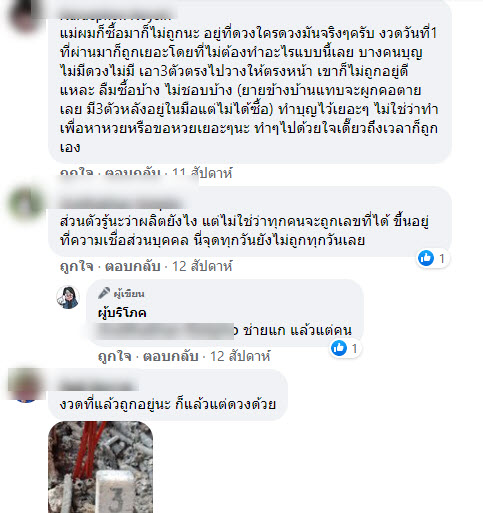The height and width of the screenshot is (513, 483).
Task: Click ตอบกลับ under the author's reply
Action: tap(171, 356)
